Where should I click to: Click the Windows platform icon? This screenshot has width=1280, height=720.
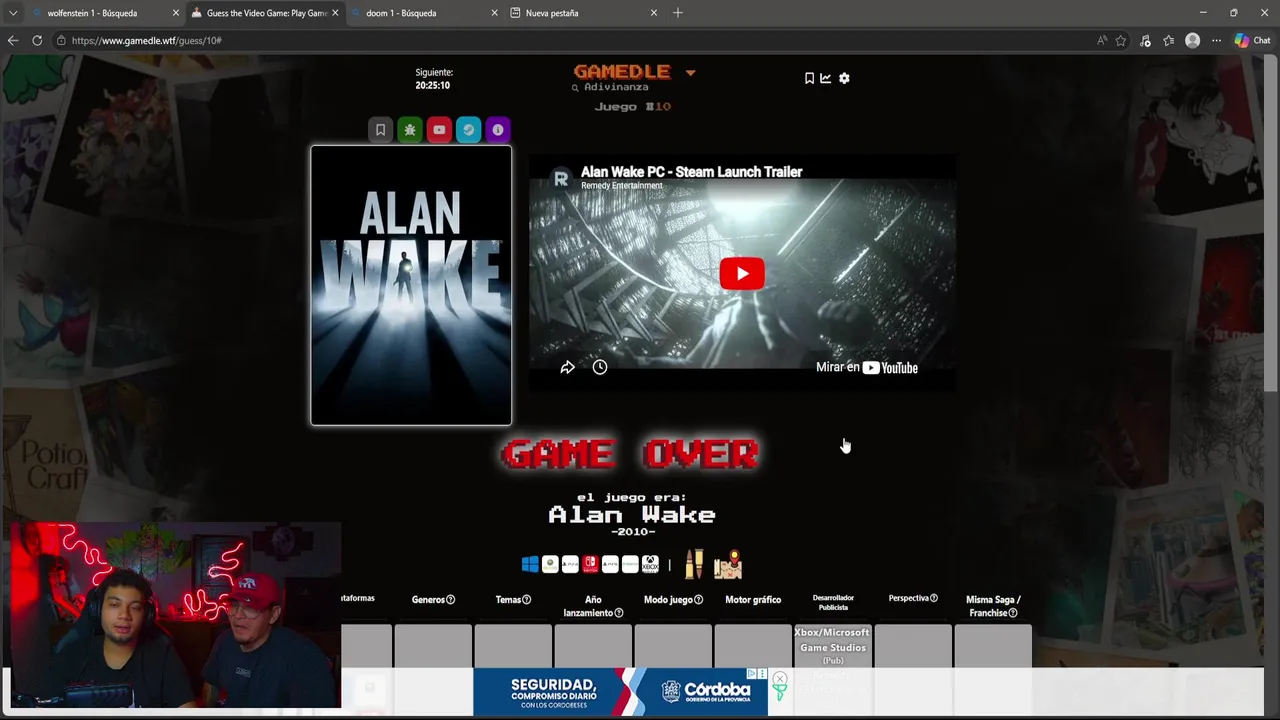click(x=530, y=565)
